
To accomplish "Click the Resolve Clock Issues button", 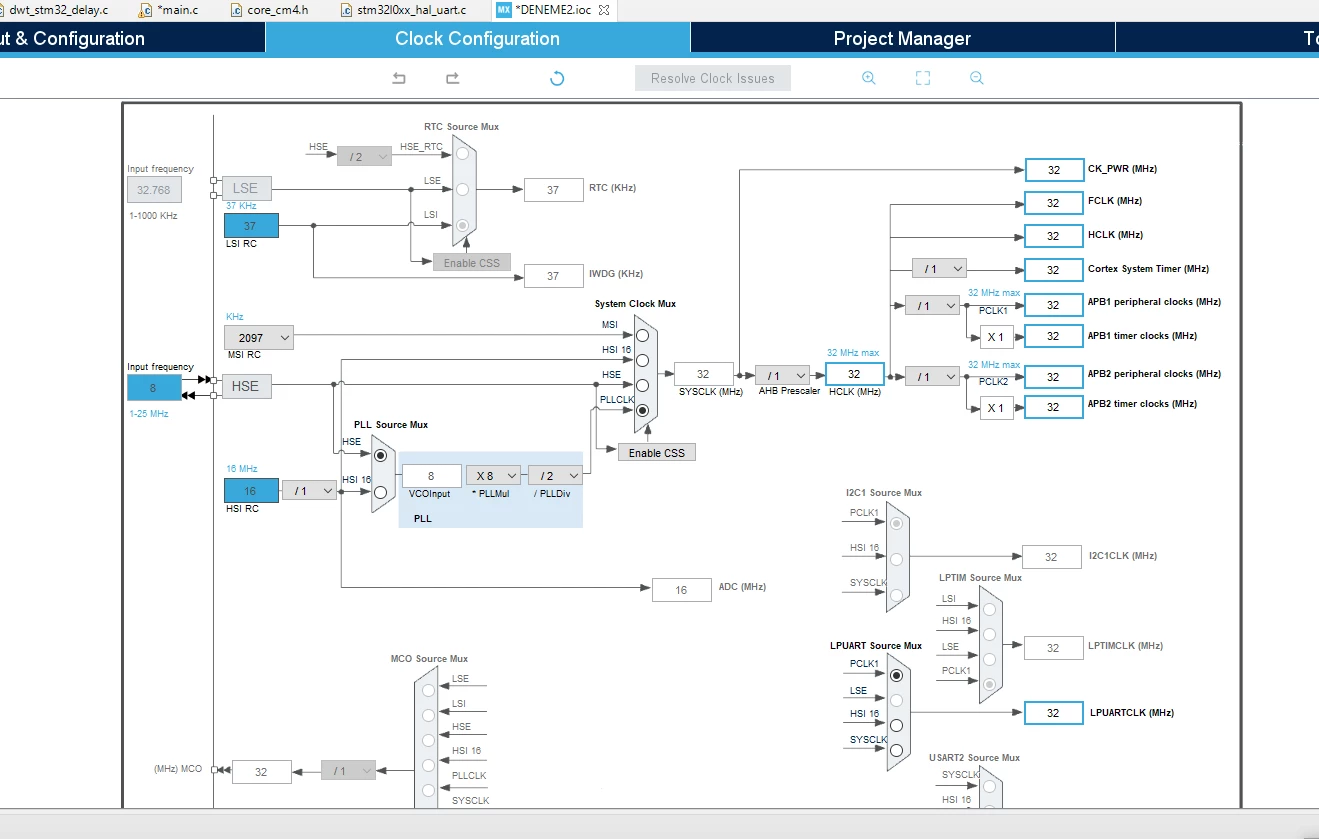I will click(x=713, y=78).
